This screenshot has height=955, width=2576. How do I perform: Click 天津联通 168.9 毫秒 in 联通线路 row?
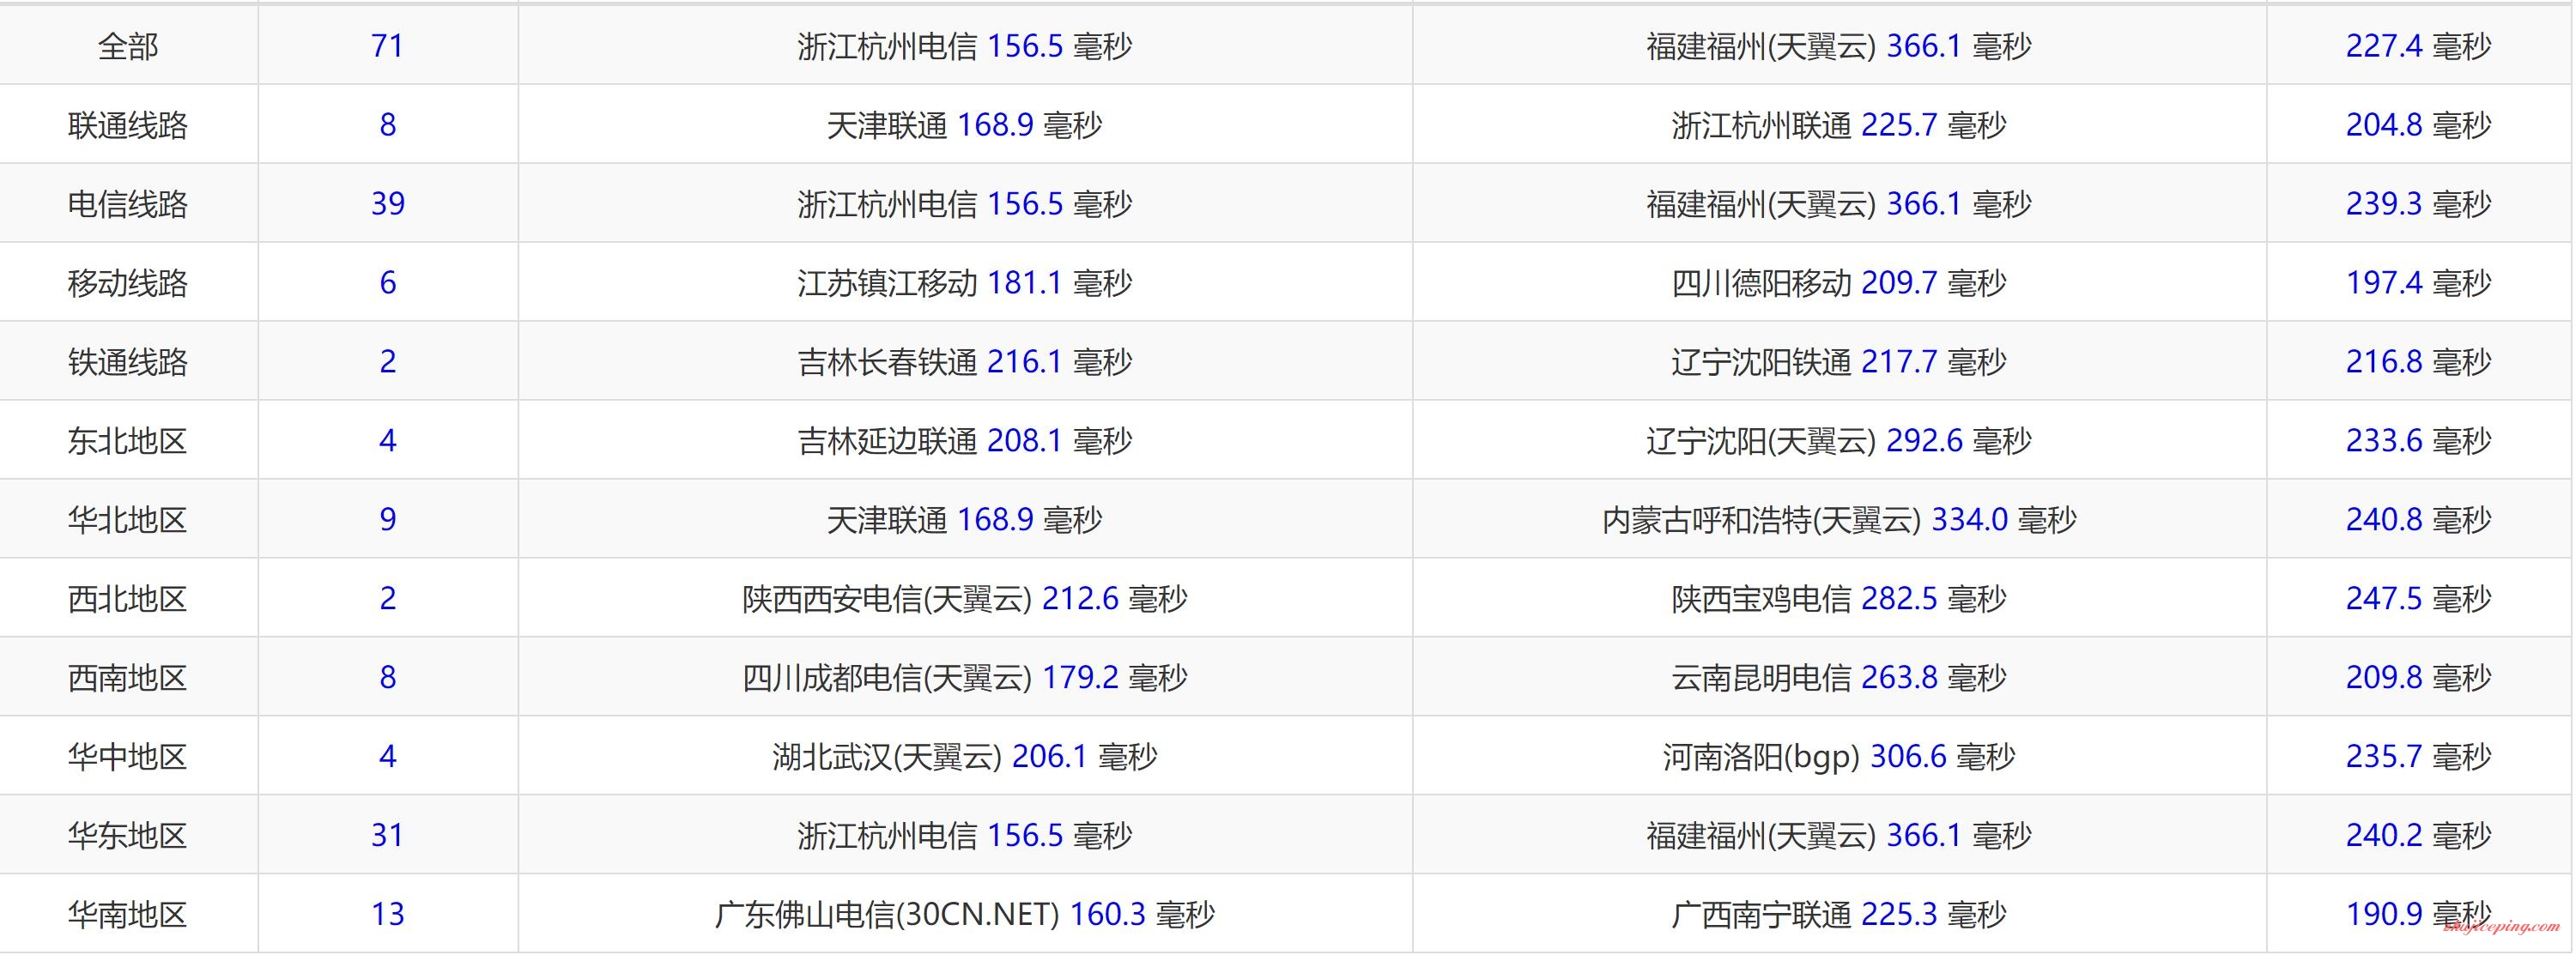(x=965, y=125)
